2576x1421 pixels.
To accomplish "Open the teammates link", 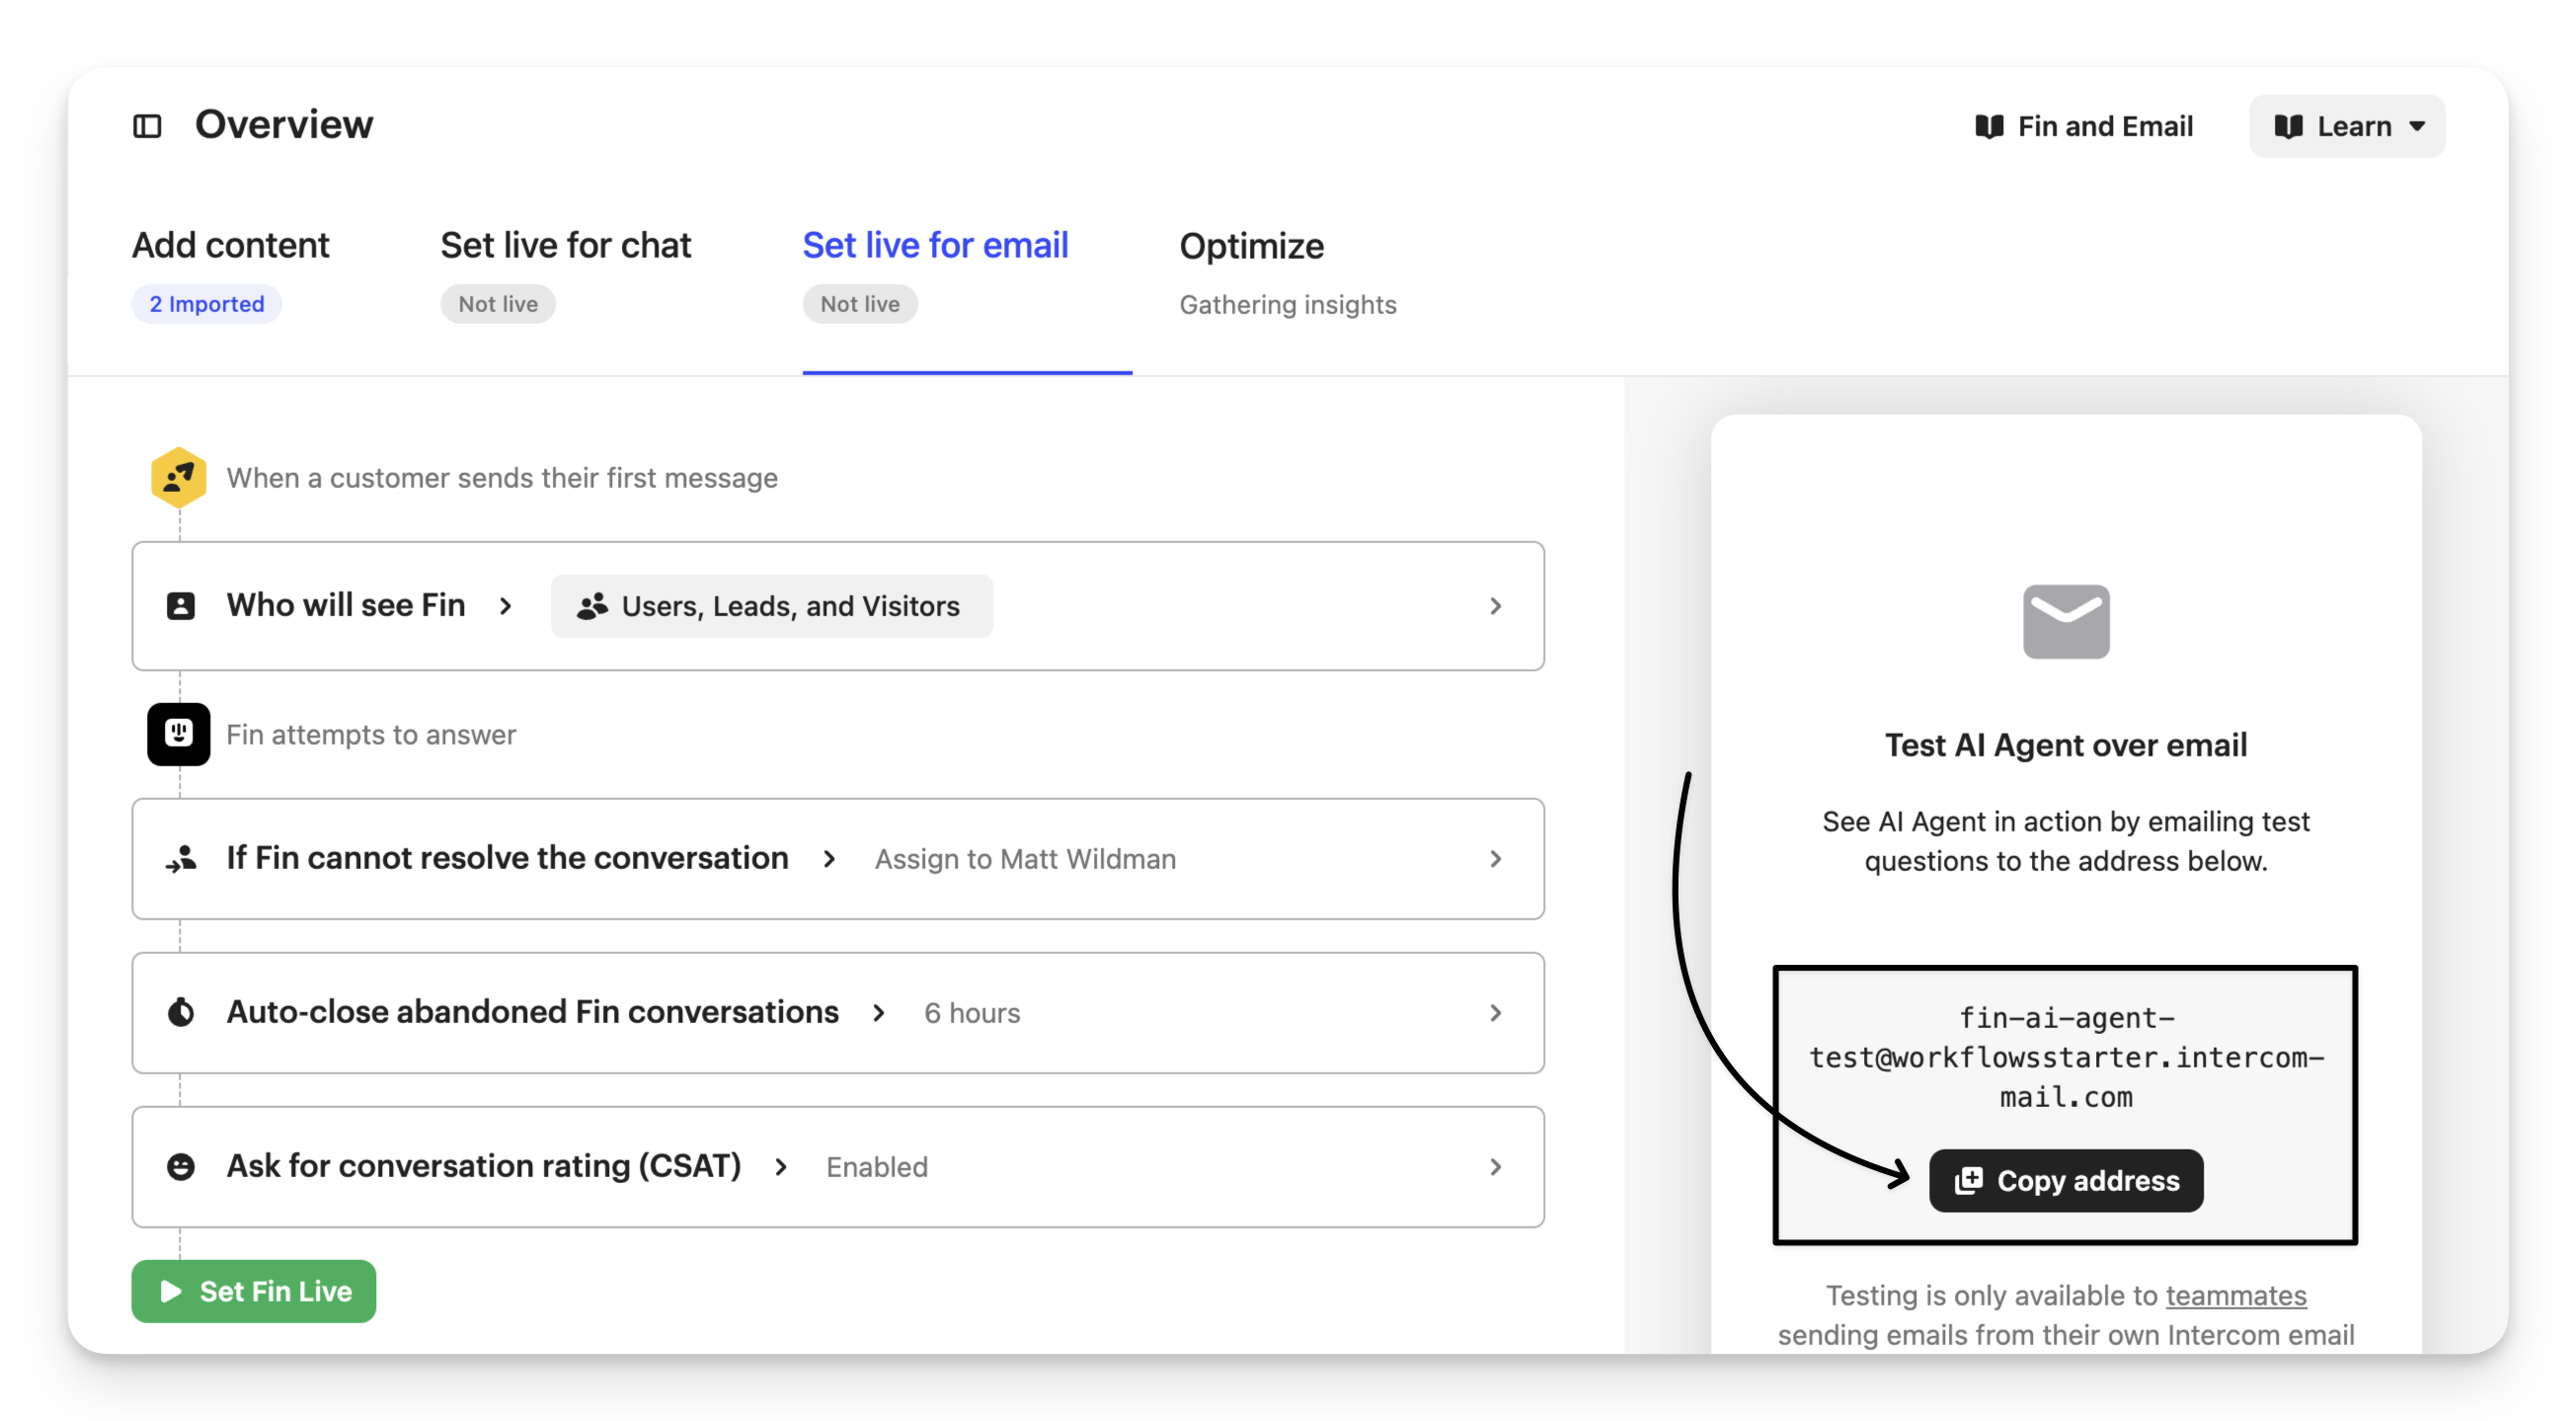I will 2236,1295.
